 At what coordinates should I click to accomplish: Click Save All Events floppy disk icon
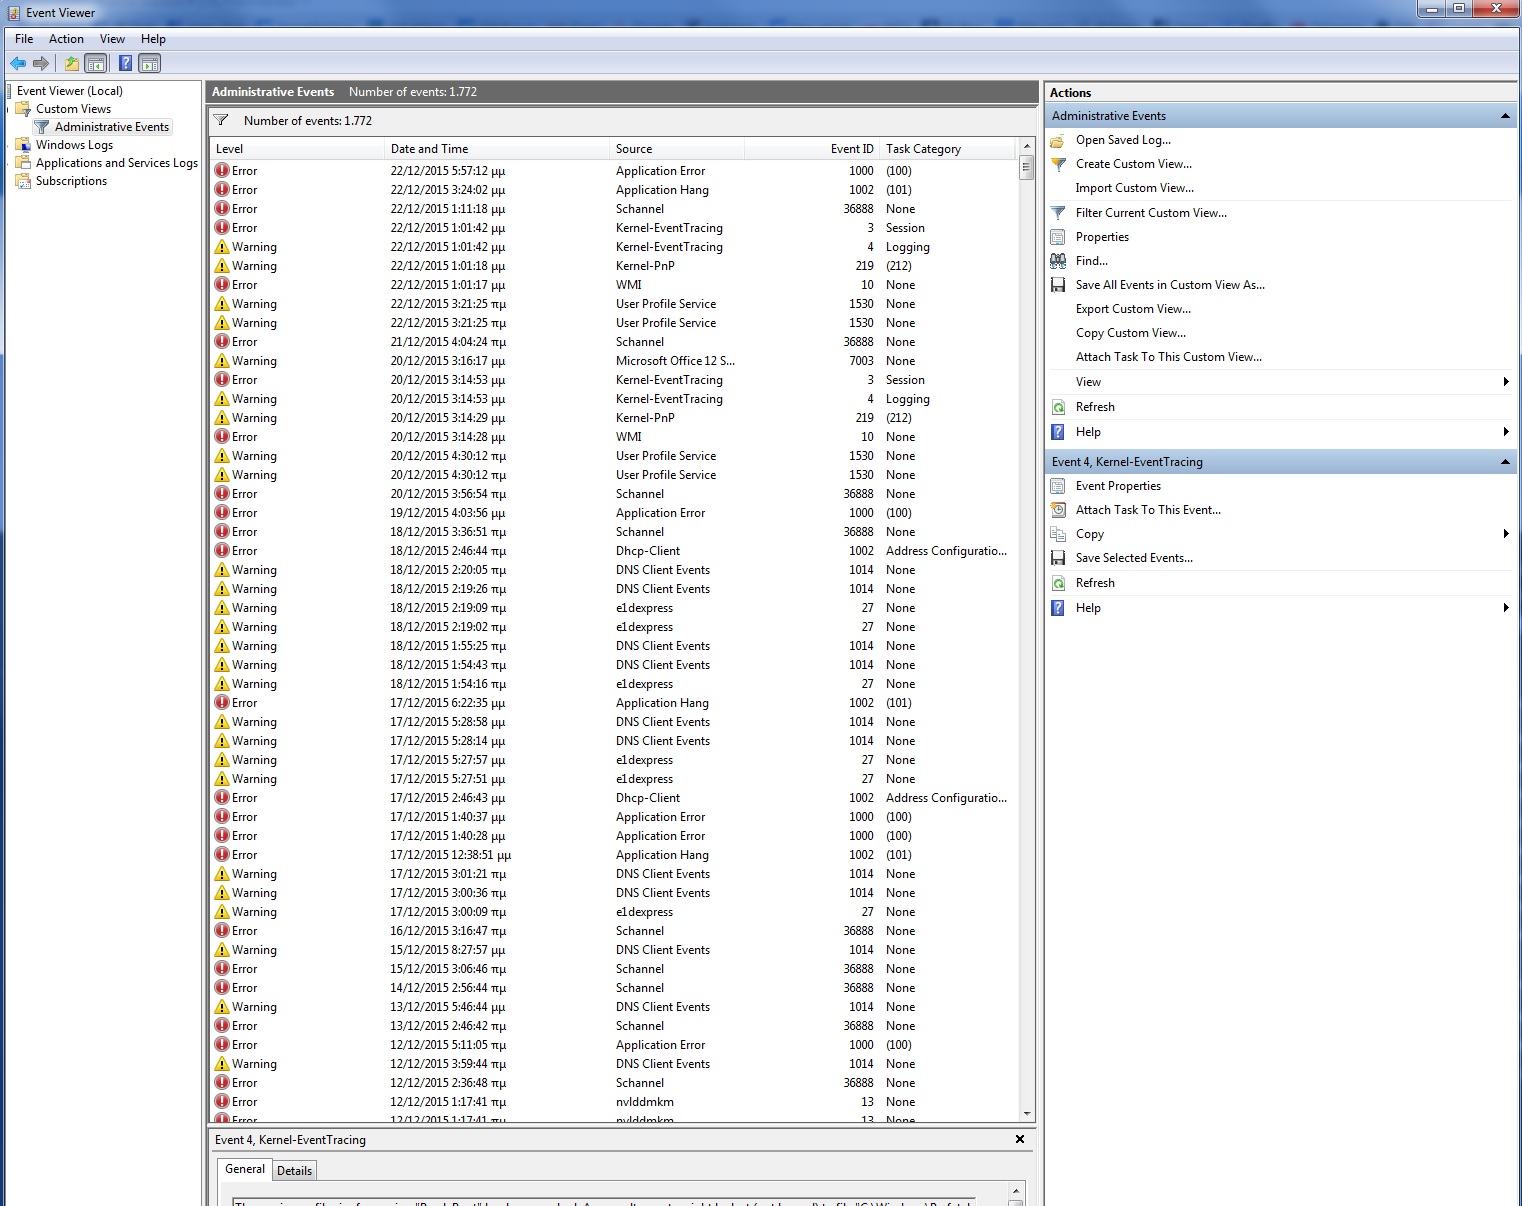(x=1058, y=285)
